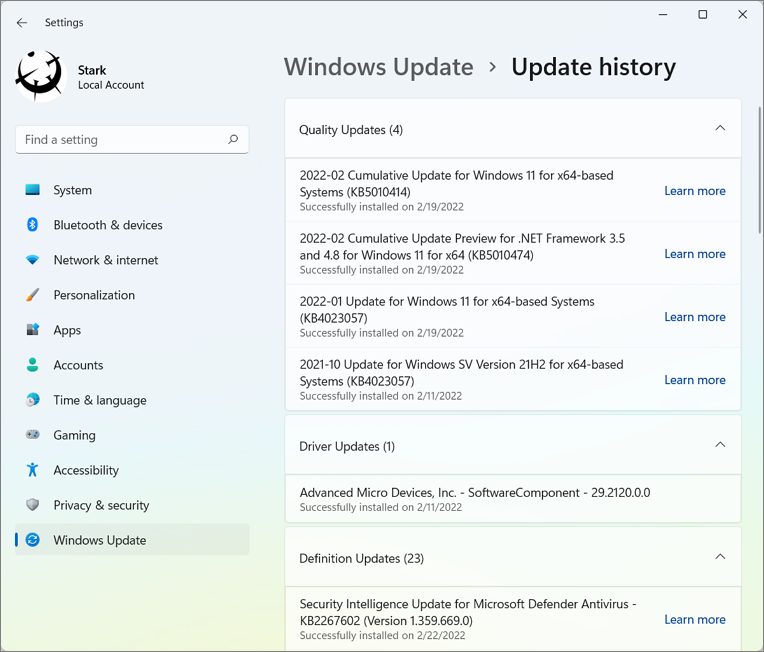Click Windows Update breadcrumb link
The image size is (764, 652).
379,67
